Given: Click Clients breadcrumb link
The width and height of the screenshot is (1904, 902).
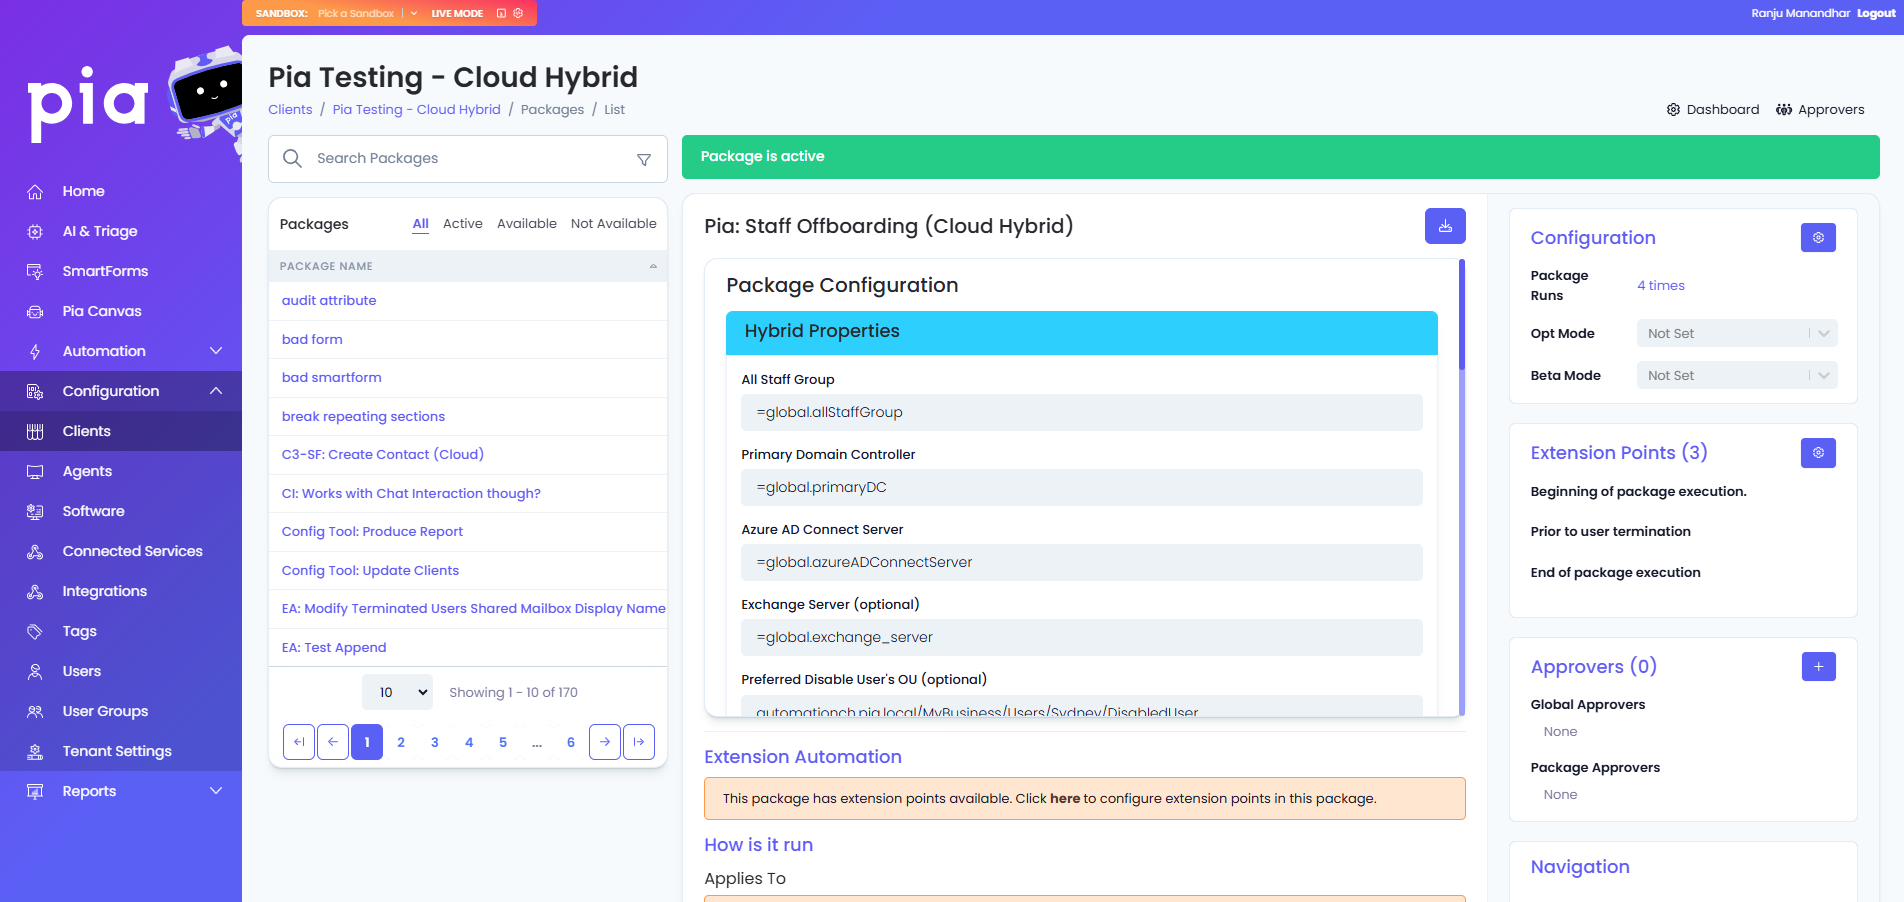Looking at the screenshot, I should pyautogui.click(x=290, y=109).
